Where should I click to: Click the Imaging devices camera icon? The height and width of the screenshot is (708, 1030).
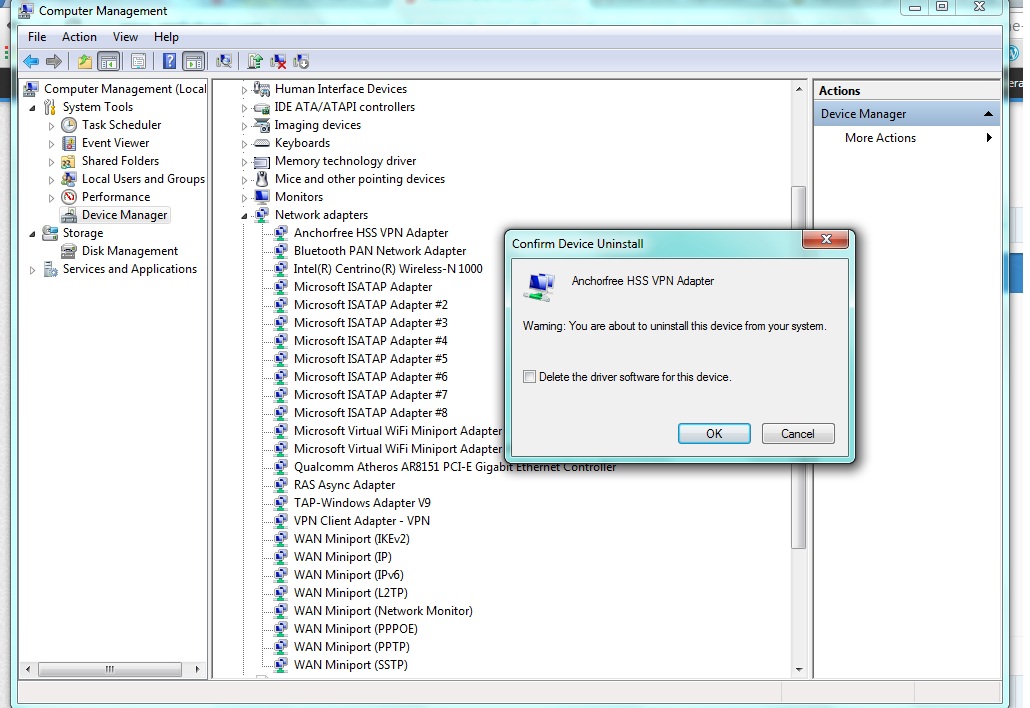[x=261, y=125]
